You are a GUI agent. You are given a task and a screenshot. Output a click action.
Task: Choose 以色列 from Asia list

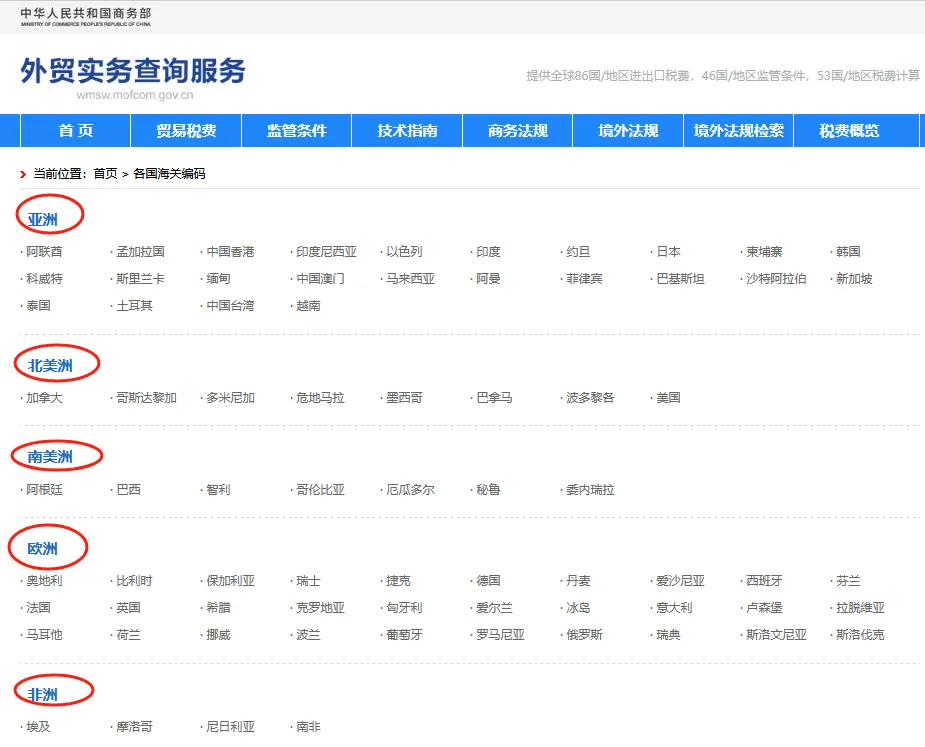(x=404, y=251)
